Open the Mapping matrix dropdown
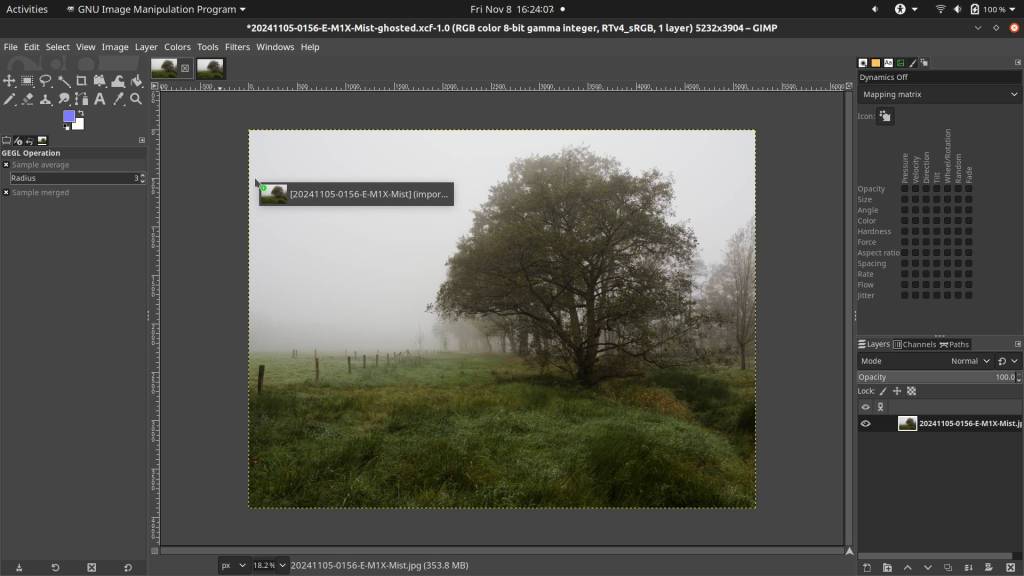This screenshot has height=576, width=1024. [939, 95]
